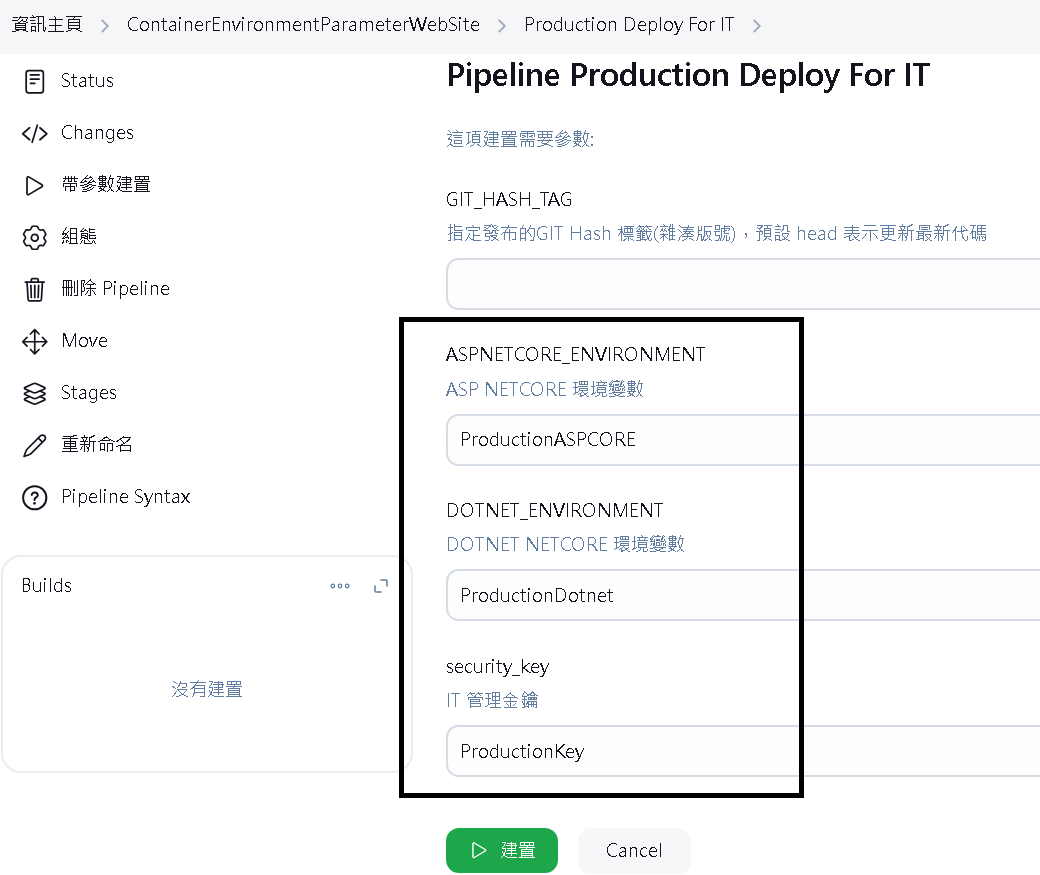
Task: Click the security_key ProductionKey field
Action: tap(743, 751)
